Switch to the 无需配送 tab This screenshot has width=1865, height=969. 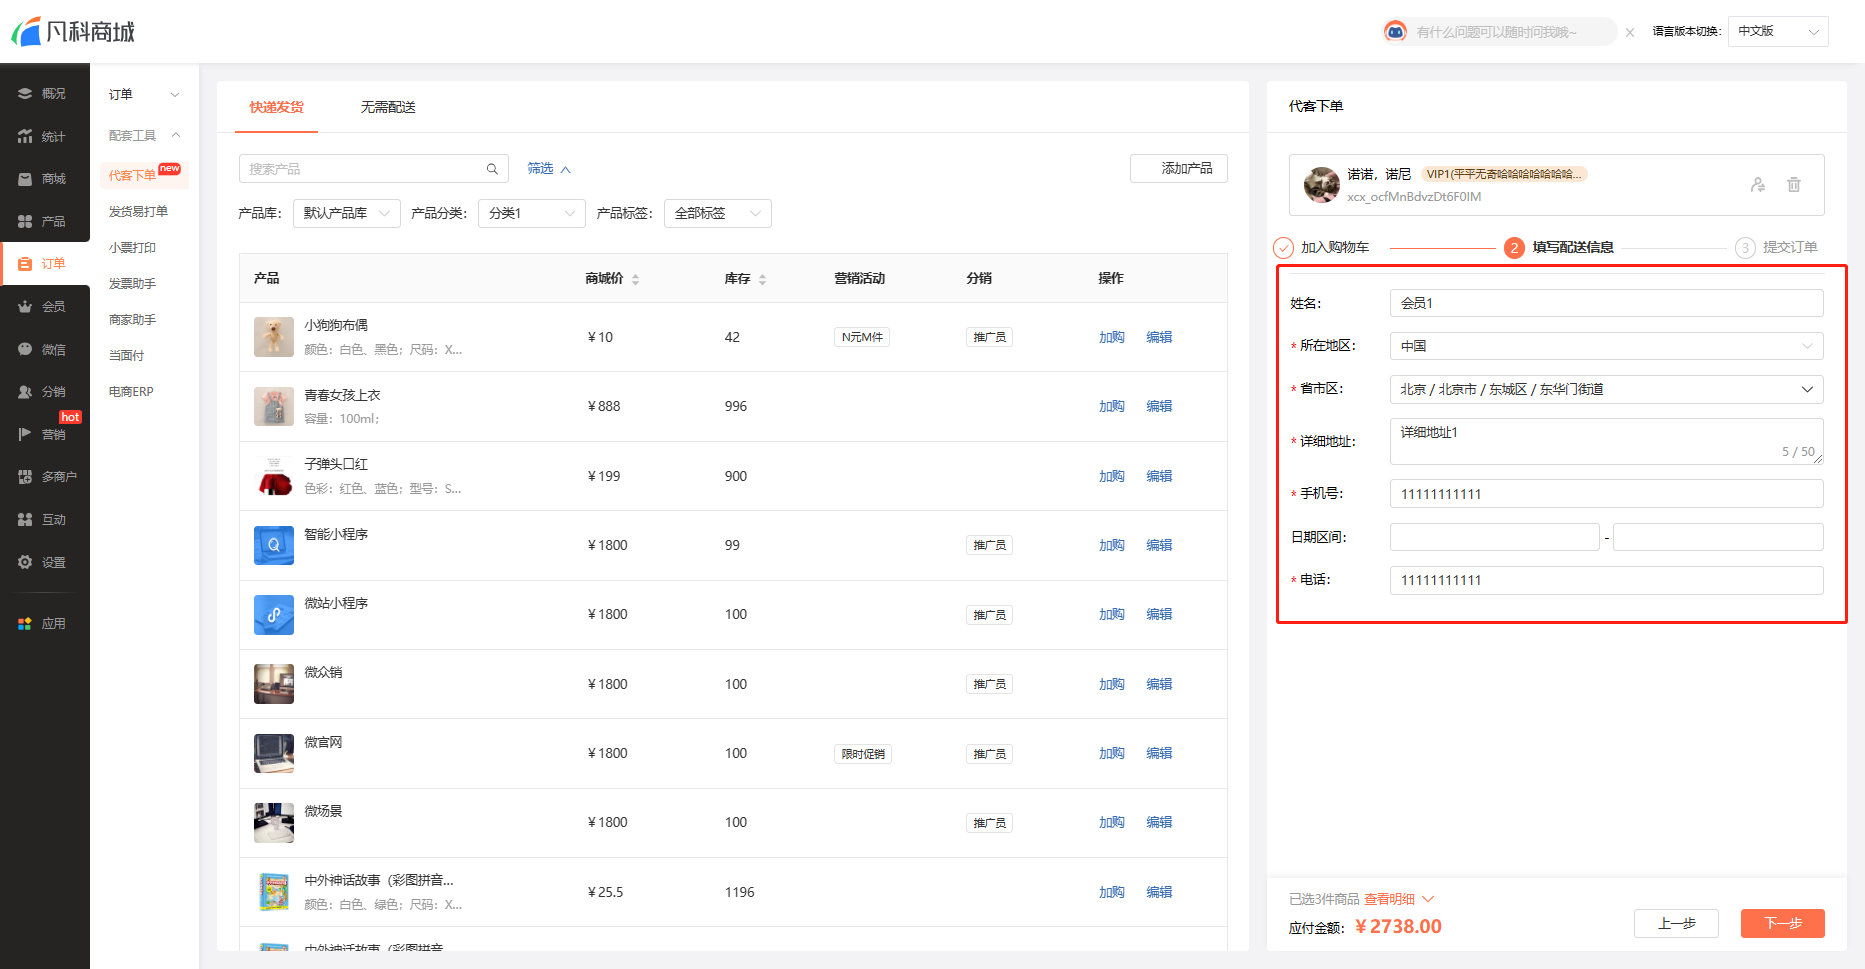pyautogui.click(x=388, y=107)
